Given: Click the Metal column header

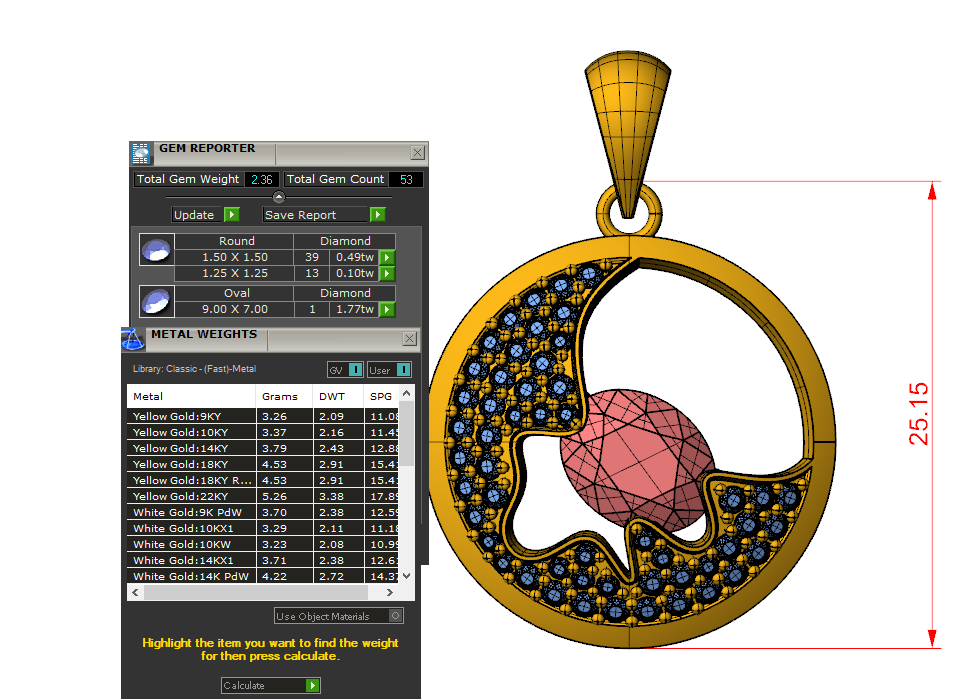Looking at the screenshot, I should click(190, 397).
